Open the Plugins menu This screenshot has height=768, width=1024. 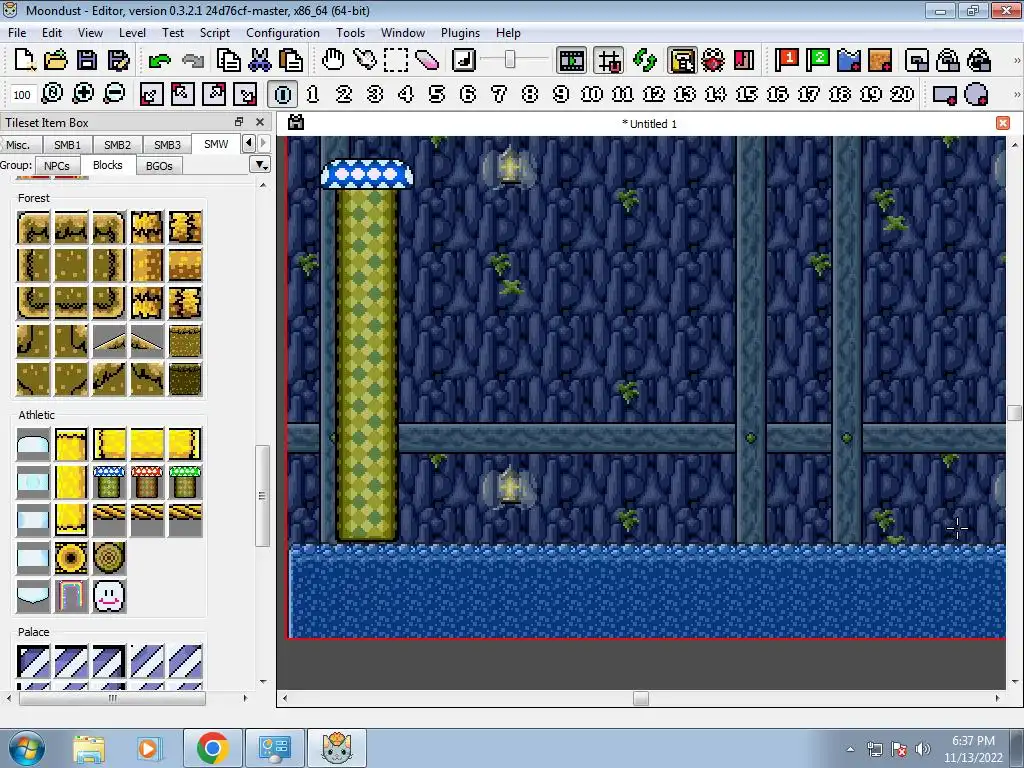tap(460, 33)
